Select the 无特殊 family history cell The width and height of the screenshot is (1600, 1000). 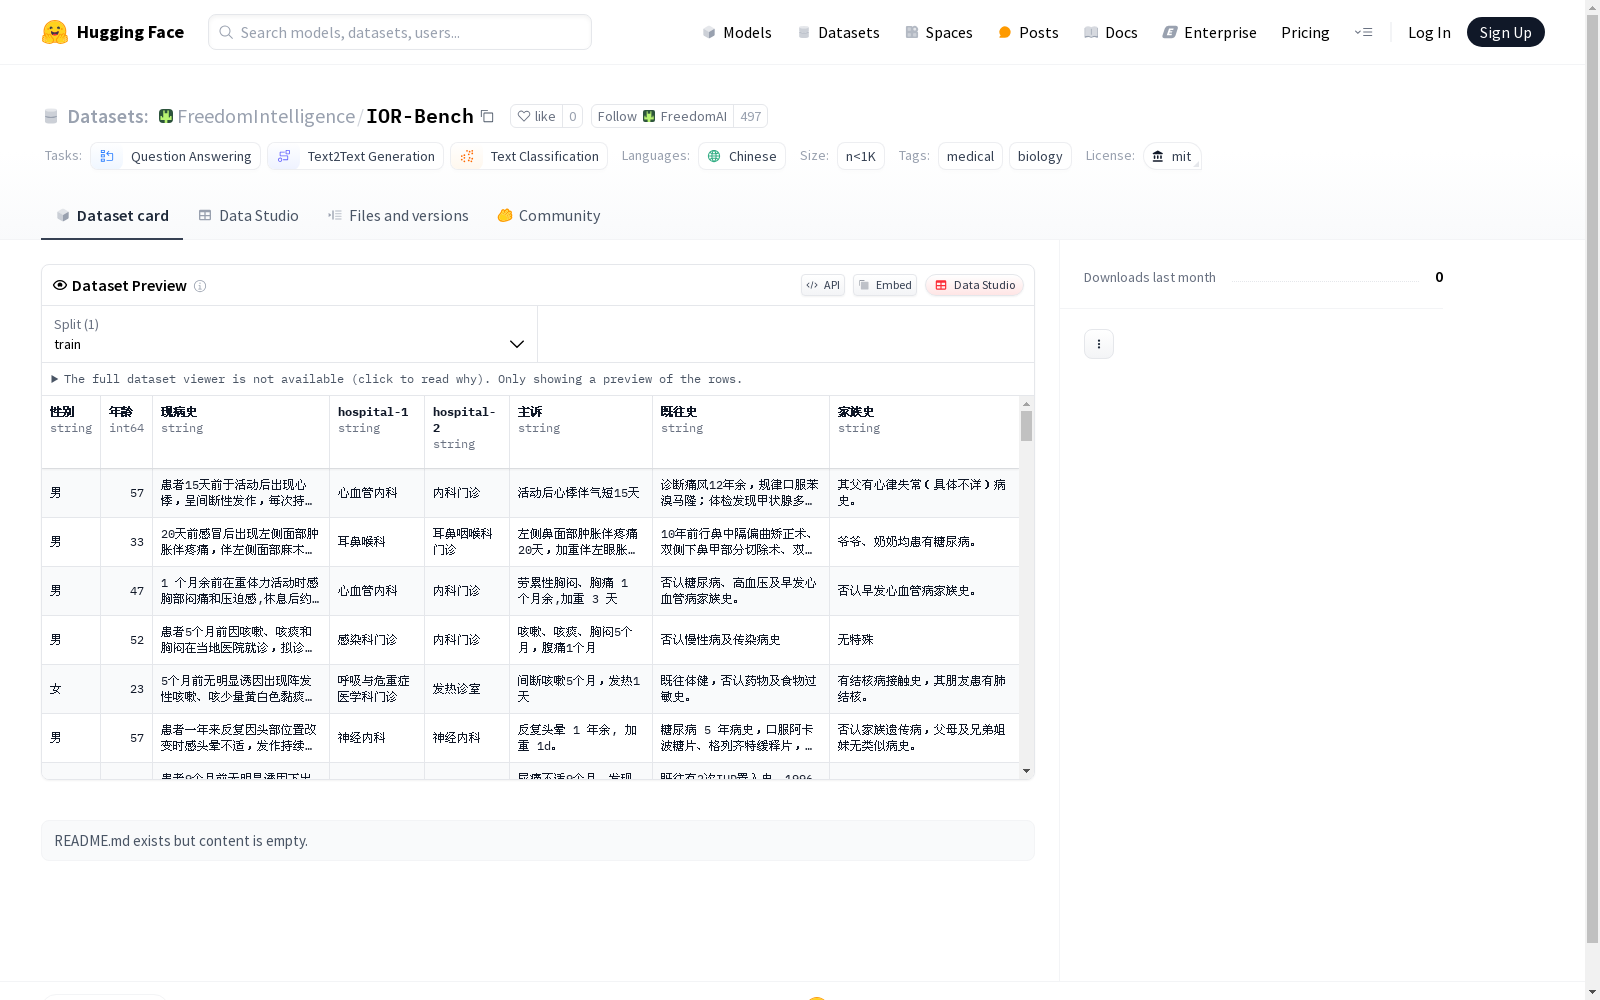(925, 640)
